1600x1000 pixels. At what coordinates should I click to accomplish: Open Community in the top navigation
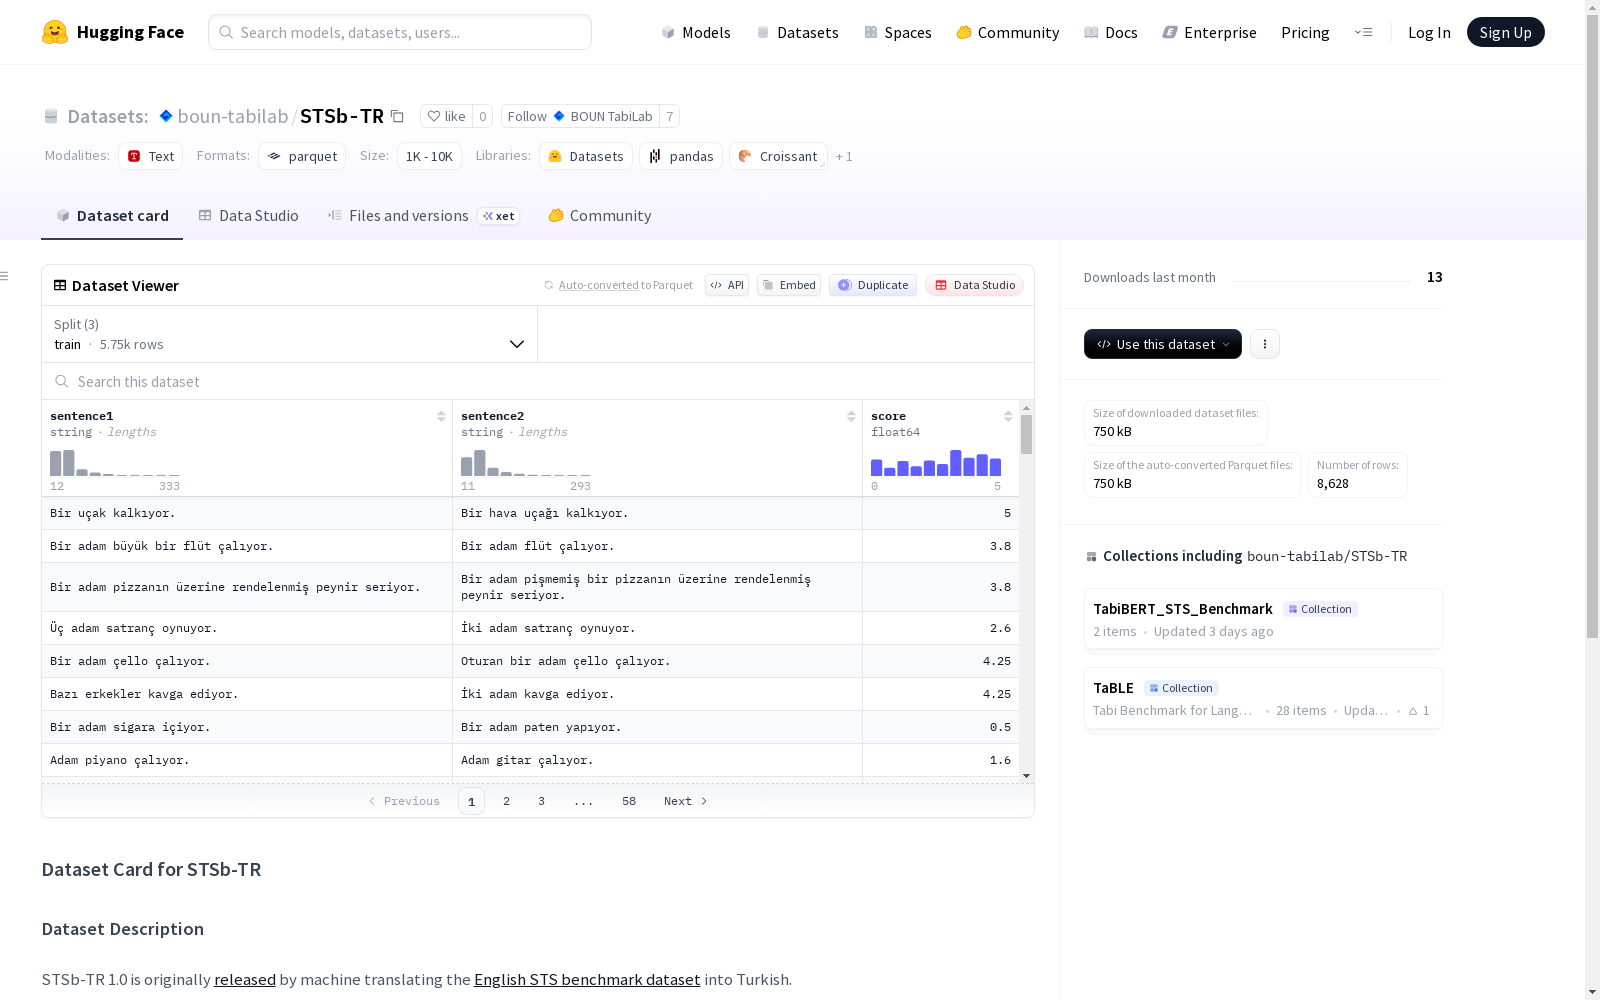(x=1008, y=32)
